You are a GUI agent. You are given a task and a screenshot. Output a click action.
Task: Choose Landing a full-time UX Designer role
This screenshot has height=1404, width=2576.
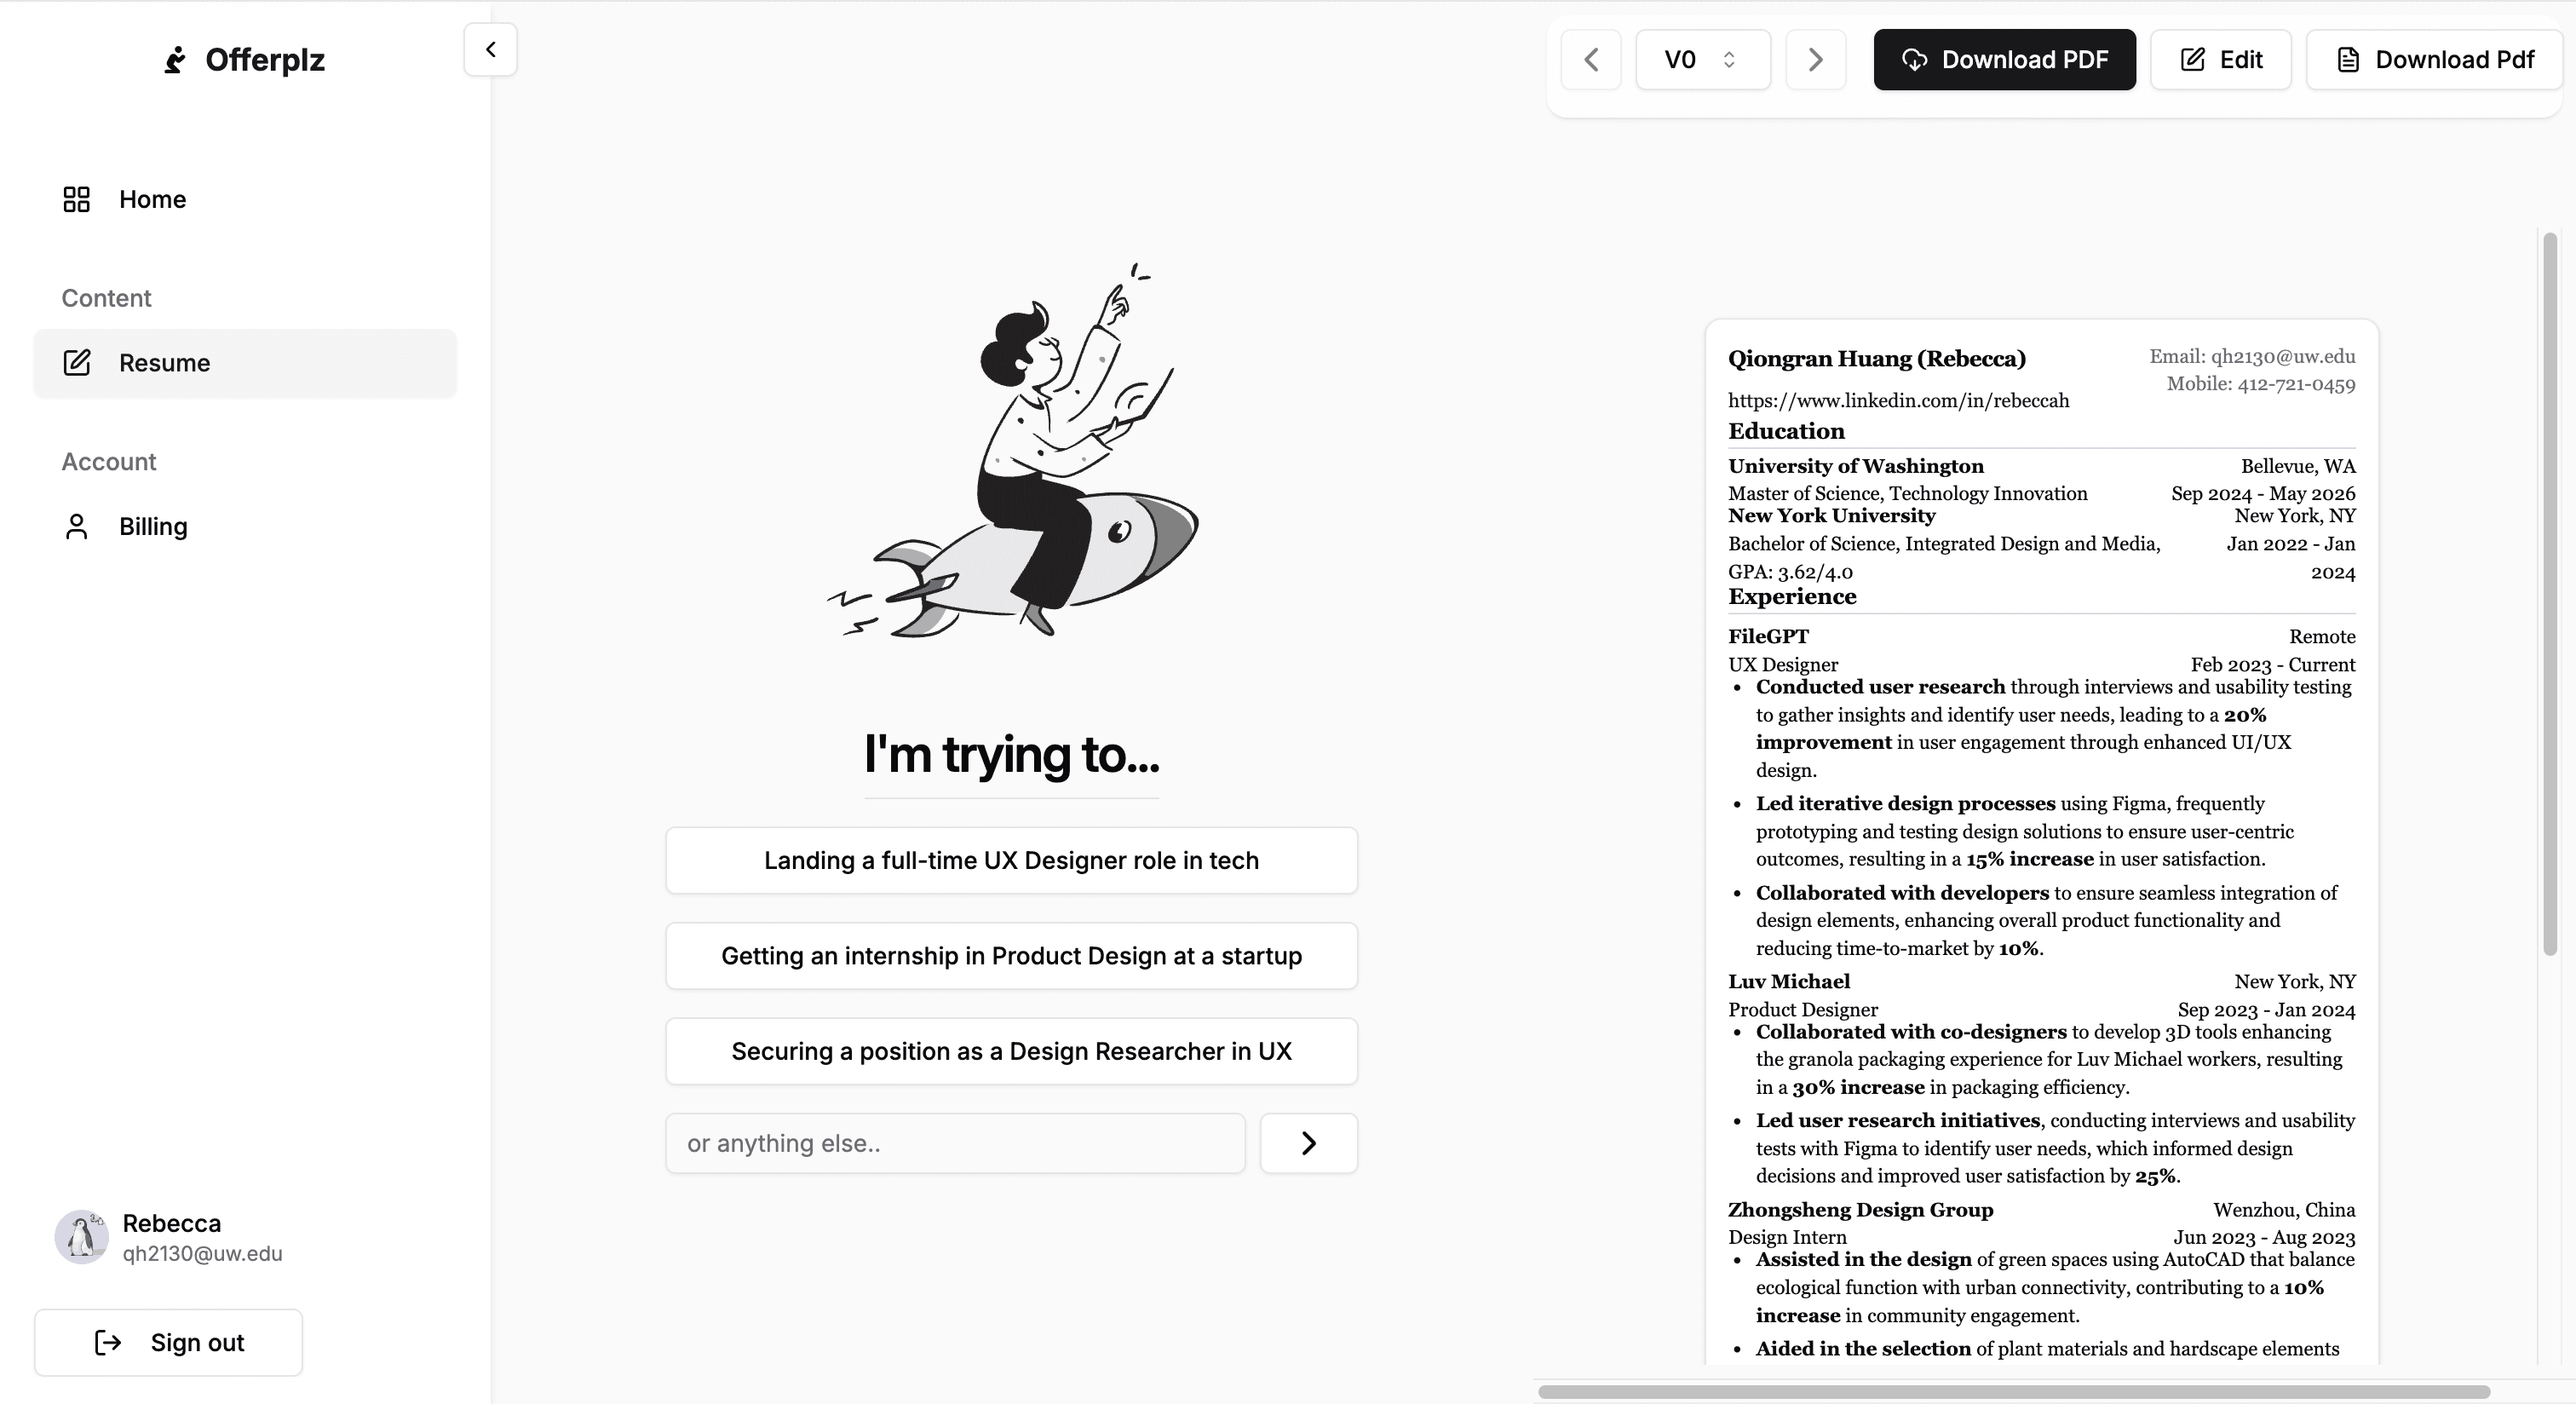[x=1011, y=860]
